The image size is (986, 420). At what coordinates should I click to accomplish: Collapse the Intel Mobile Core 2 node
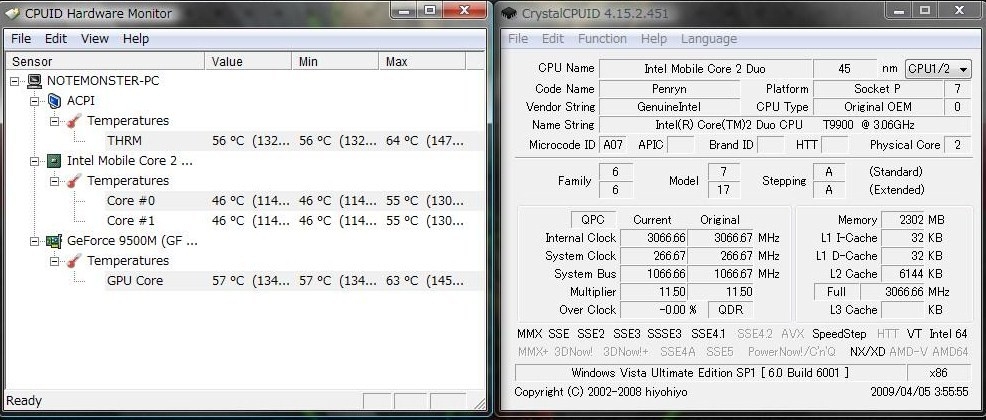tap(35, 160)
